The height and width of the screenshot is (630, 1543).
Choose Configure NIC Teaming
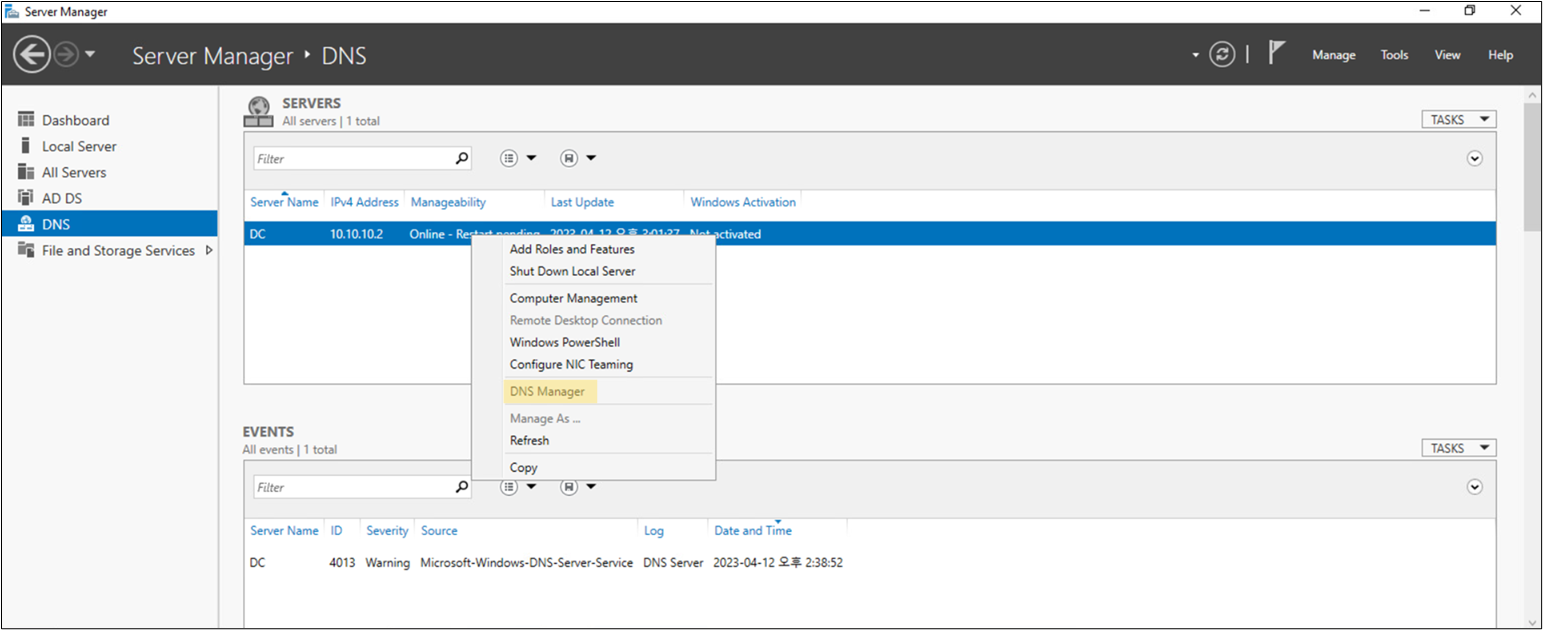pos(571,364)
